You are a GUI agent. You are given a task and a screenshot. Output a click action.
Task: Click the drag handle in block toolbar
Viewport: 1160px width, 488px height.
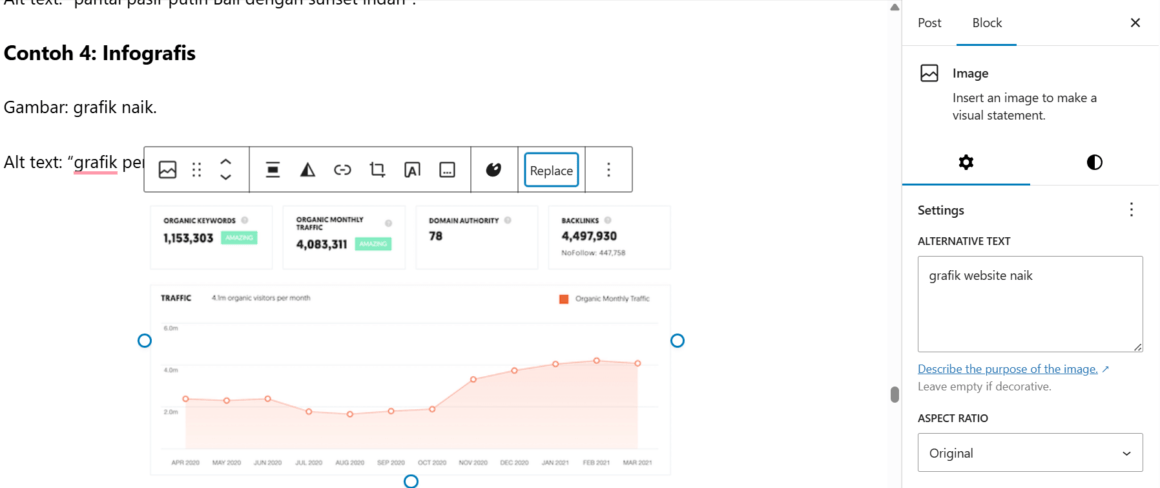pos(197,170)
